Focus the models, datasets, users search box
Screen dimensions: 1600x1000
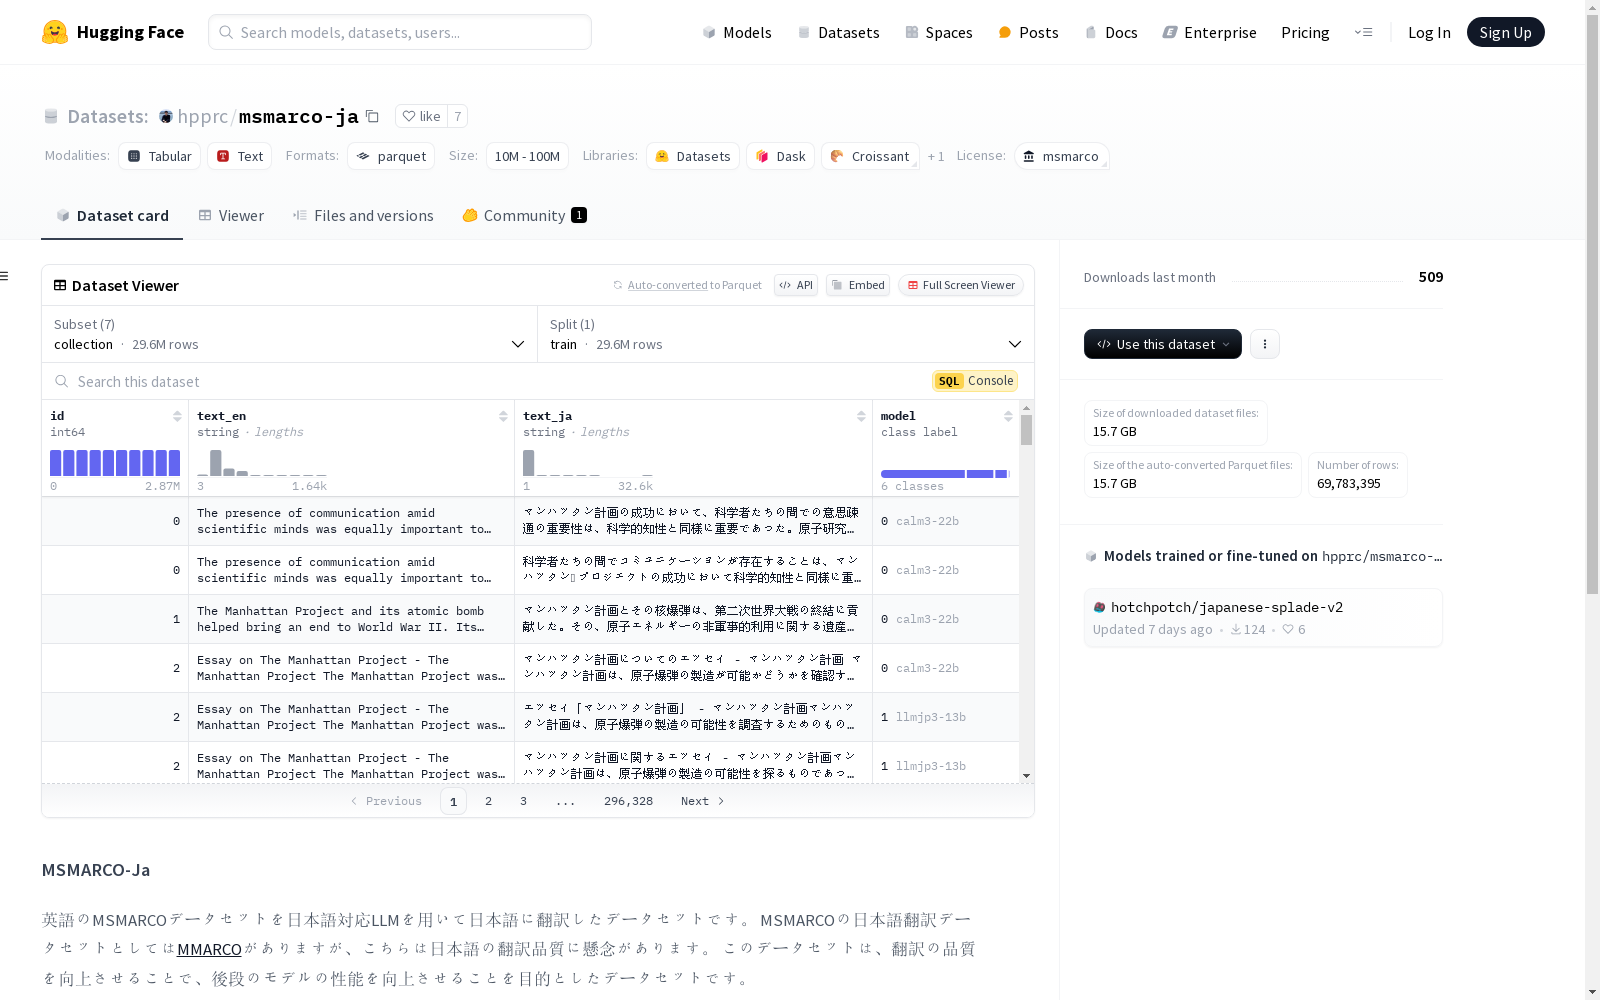click(x=400, y=32)
